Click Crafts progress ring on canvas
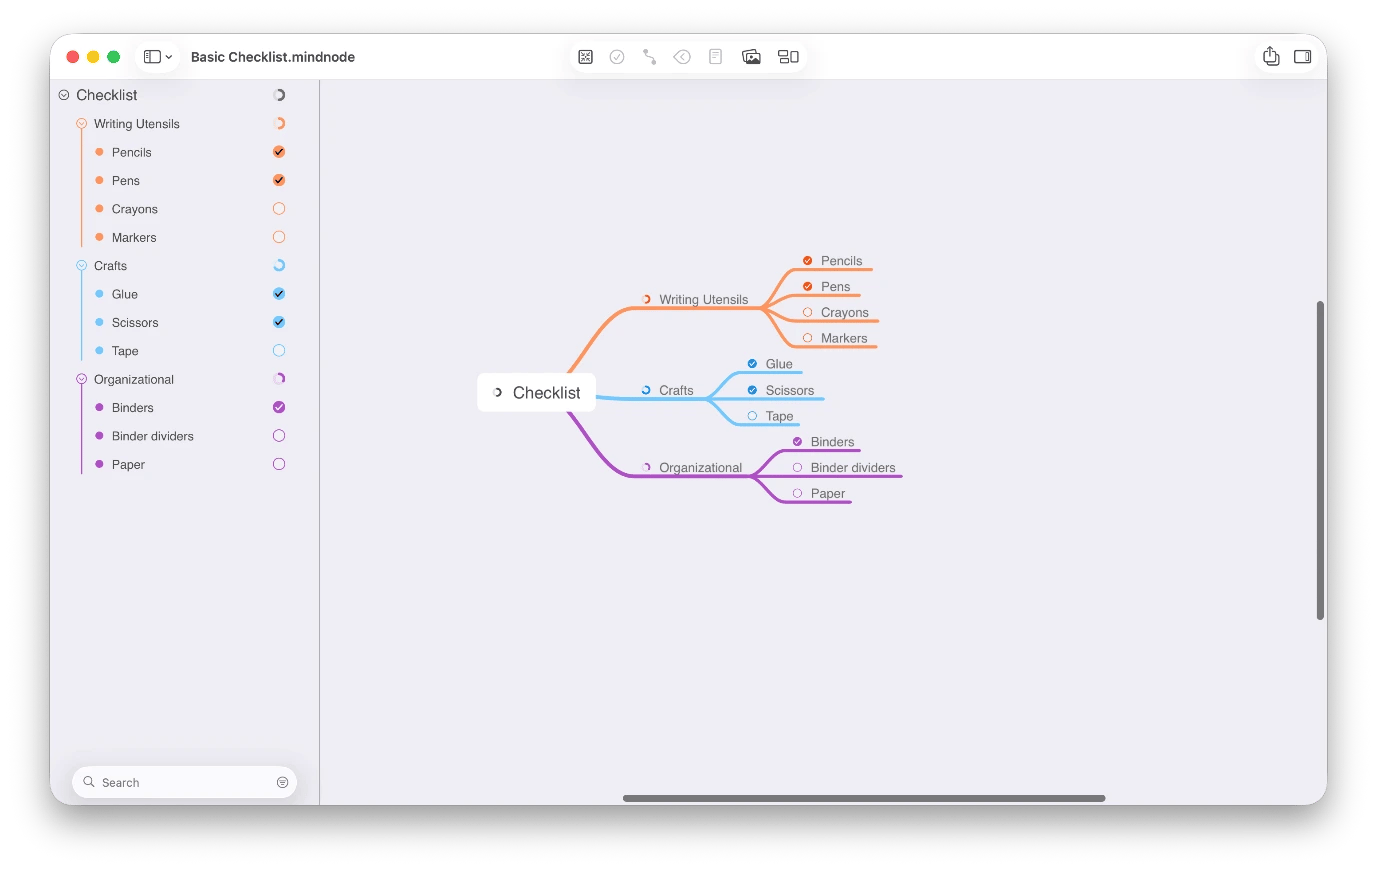Viewport: 1377px width, 871px height. tap(646, 390)
